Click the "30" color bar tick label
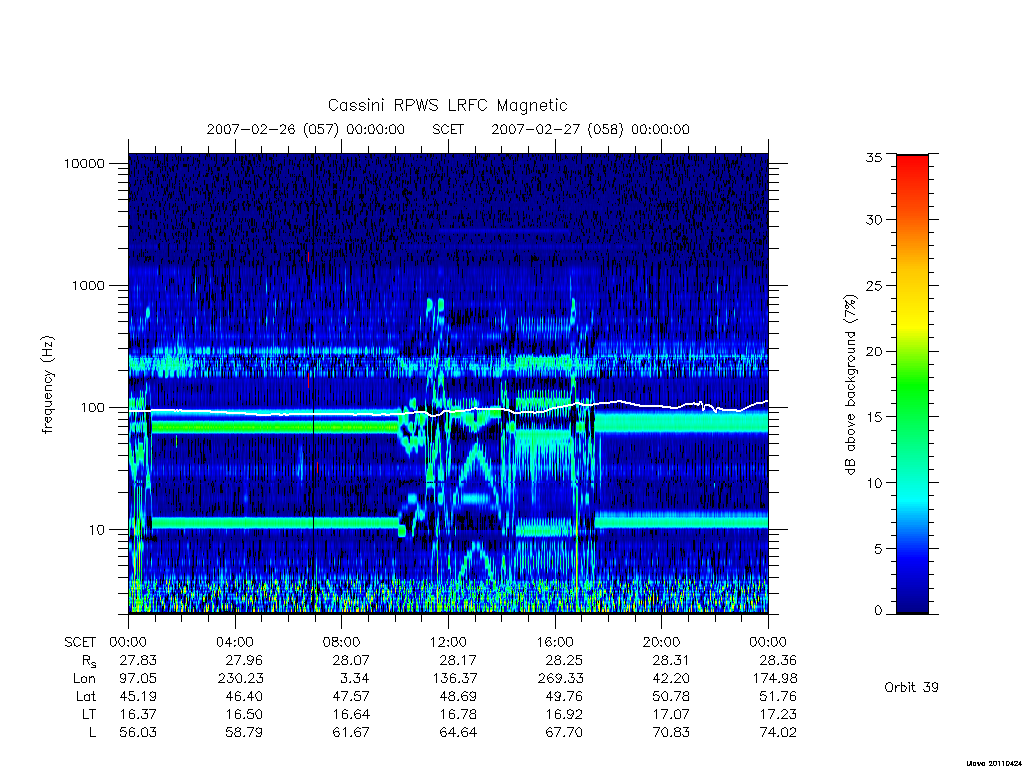Screen dimensions: 1024x768 [x=873, y=220]
